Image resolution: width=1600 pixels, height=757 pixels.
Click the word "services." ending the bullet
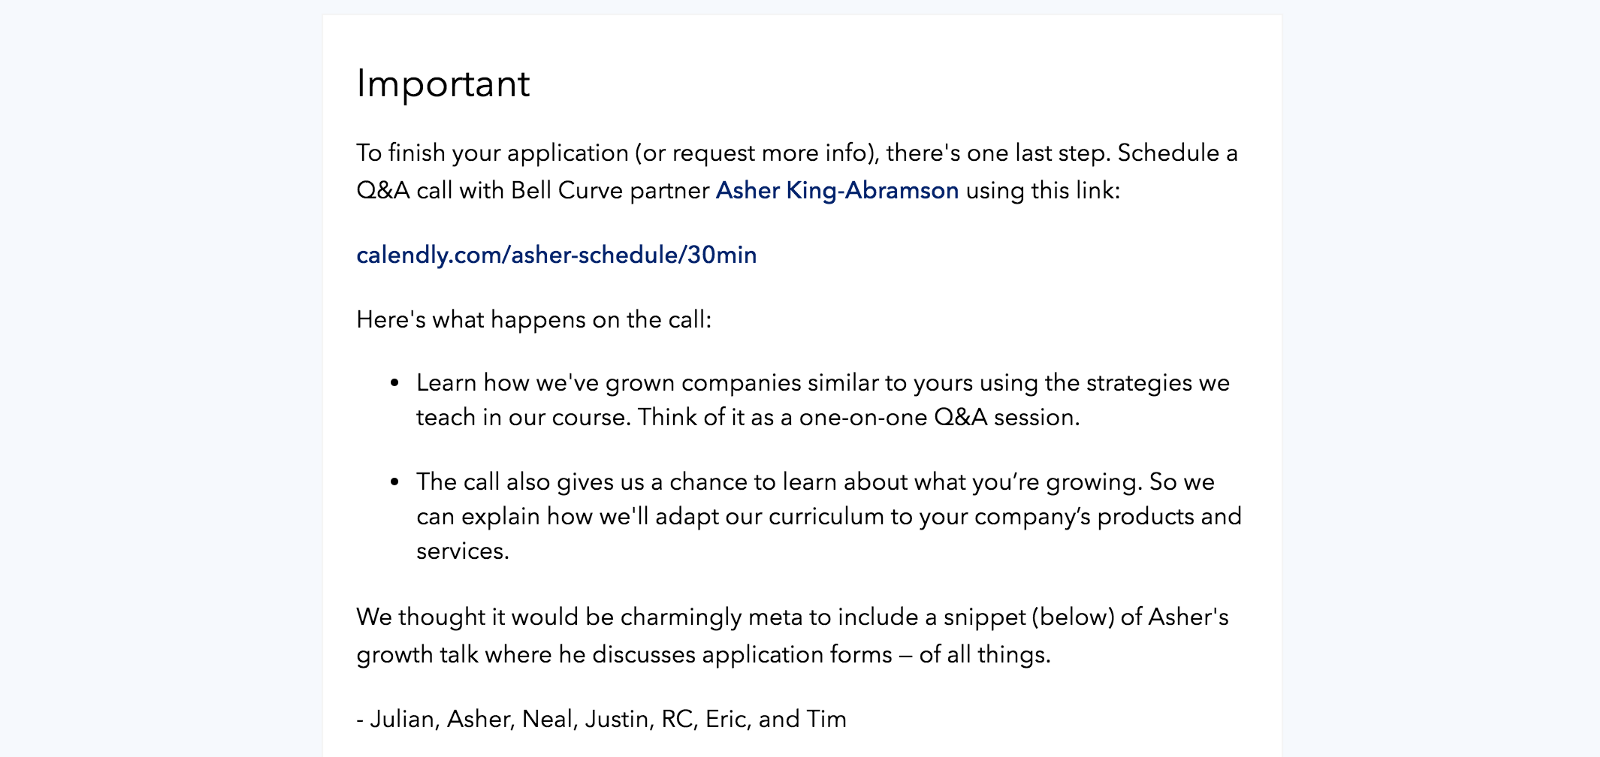(x=463, y=551)
